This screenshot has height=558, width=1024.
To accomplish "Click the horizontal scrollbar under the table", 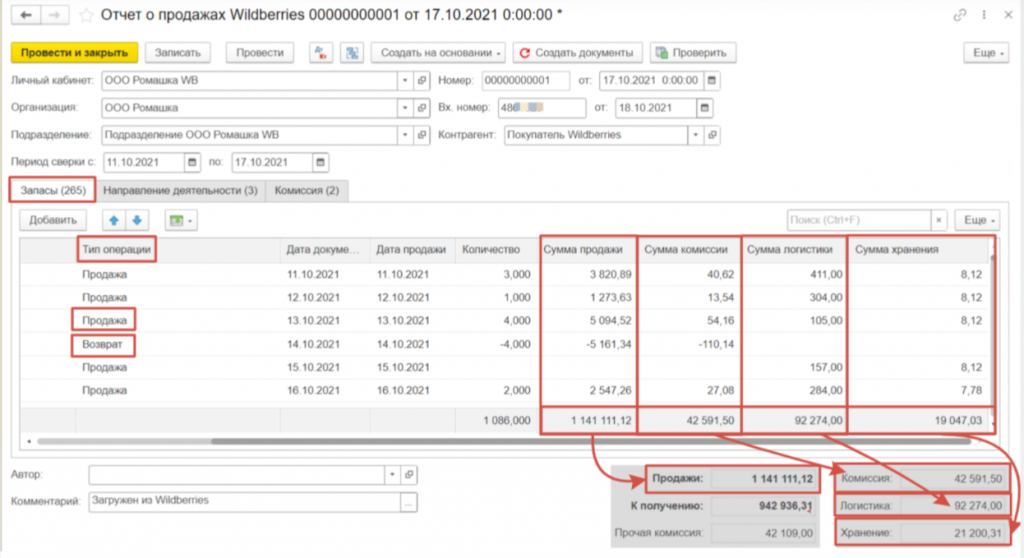I will (500, 440).
